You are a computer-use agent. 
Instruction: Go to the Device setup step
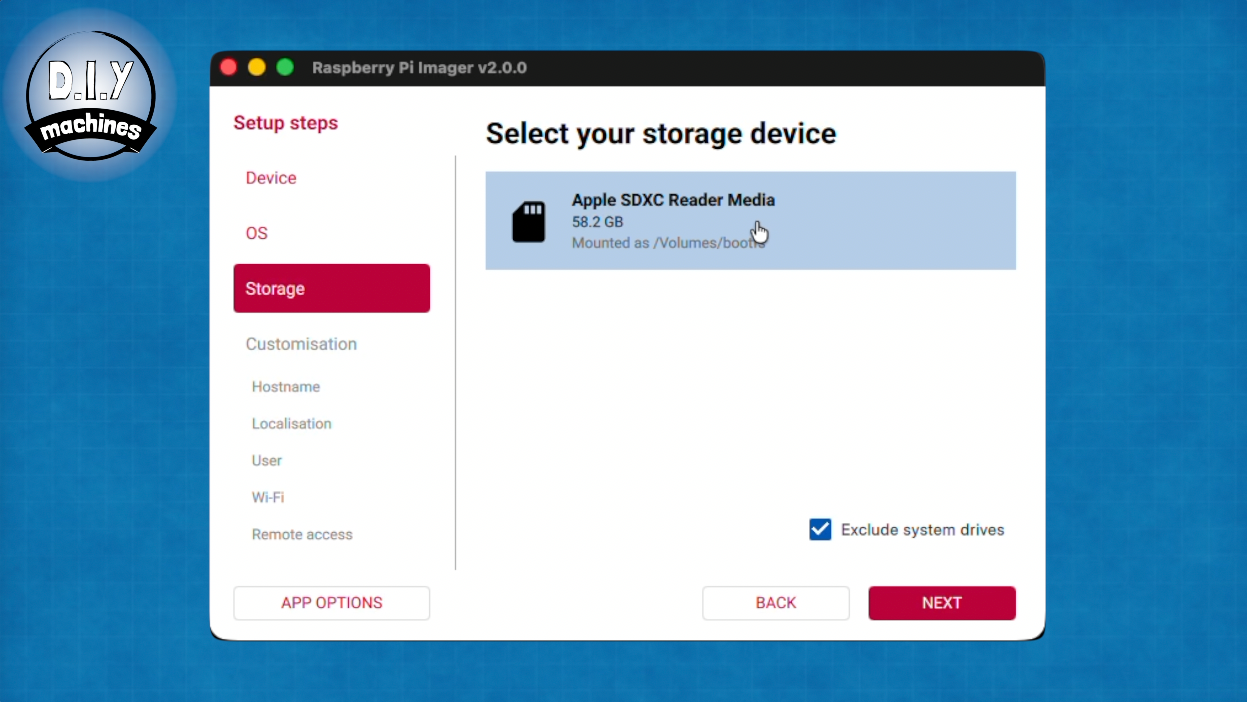(271, 178)
